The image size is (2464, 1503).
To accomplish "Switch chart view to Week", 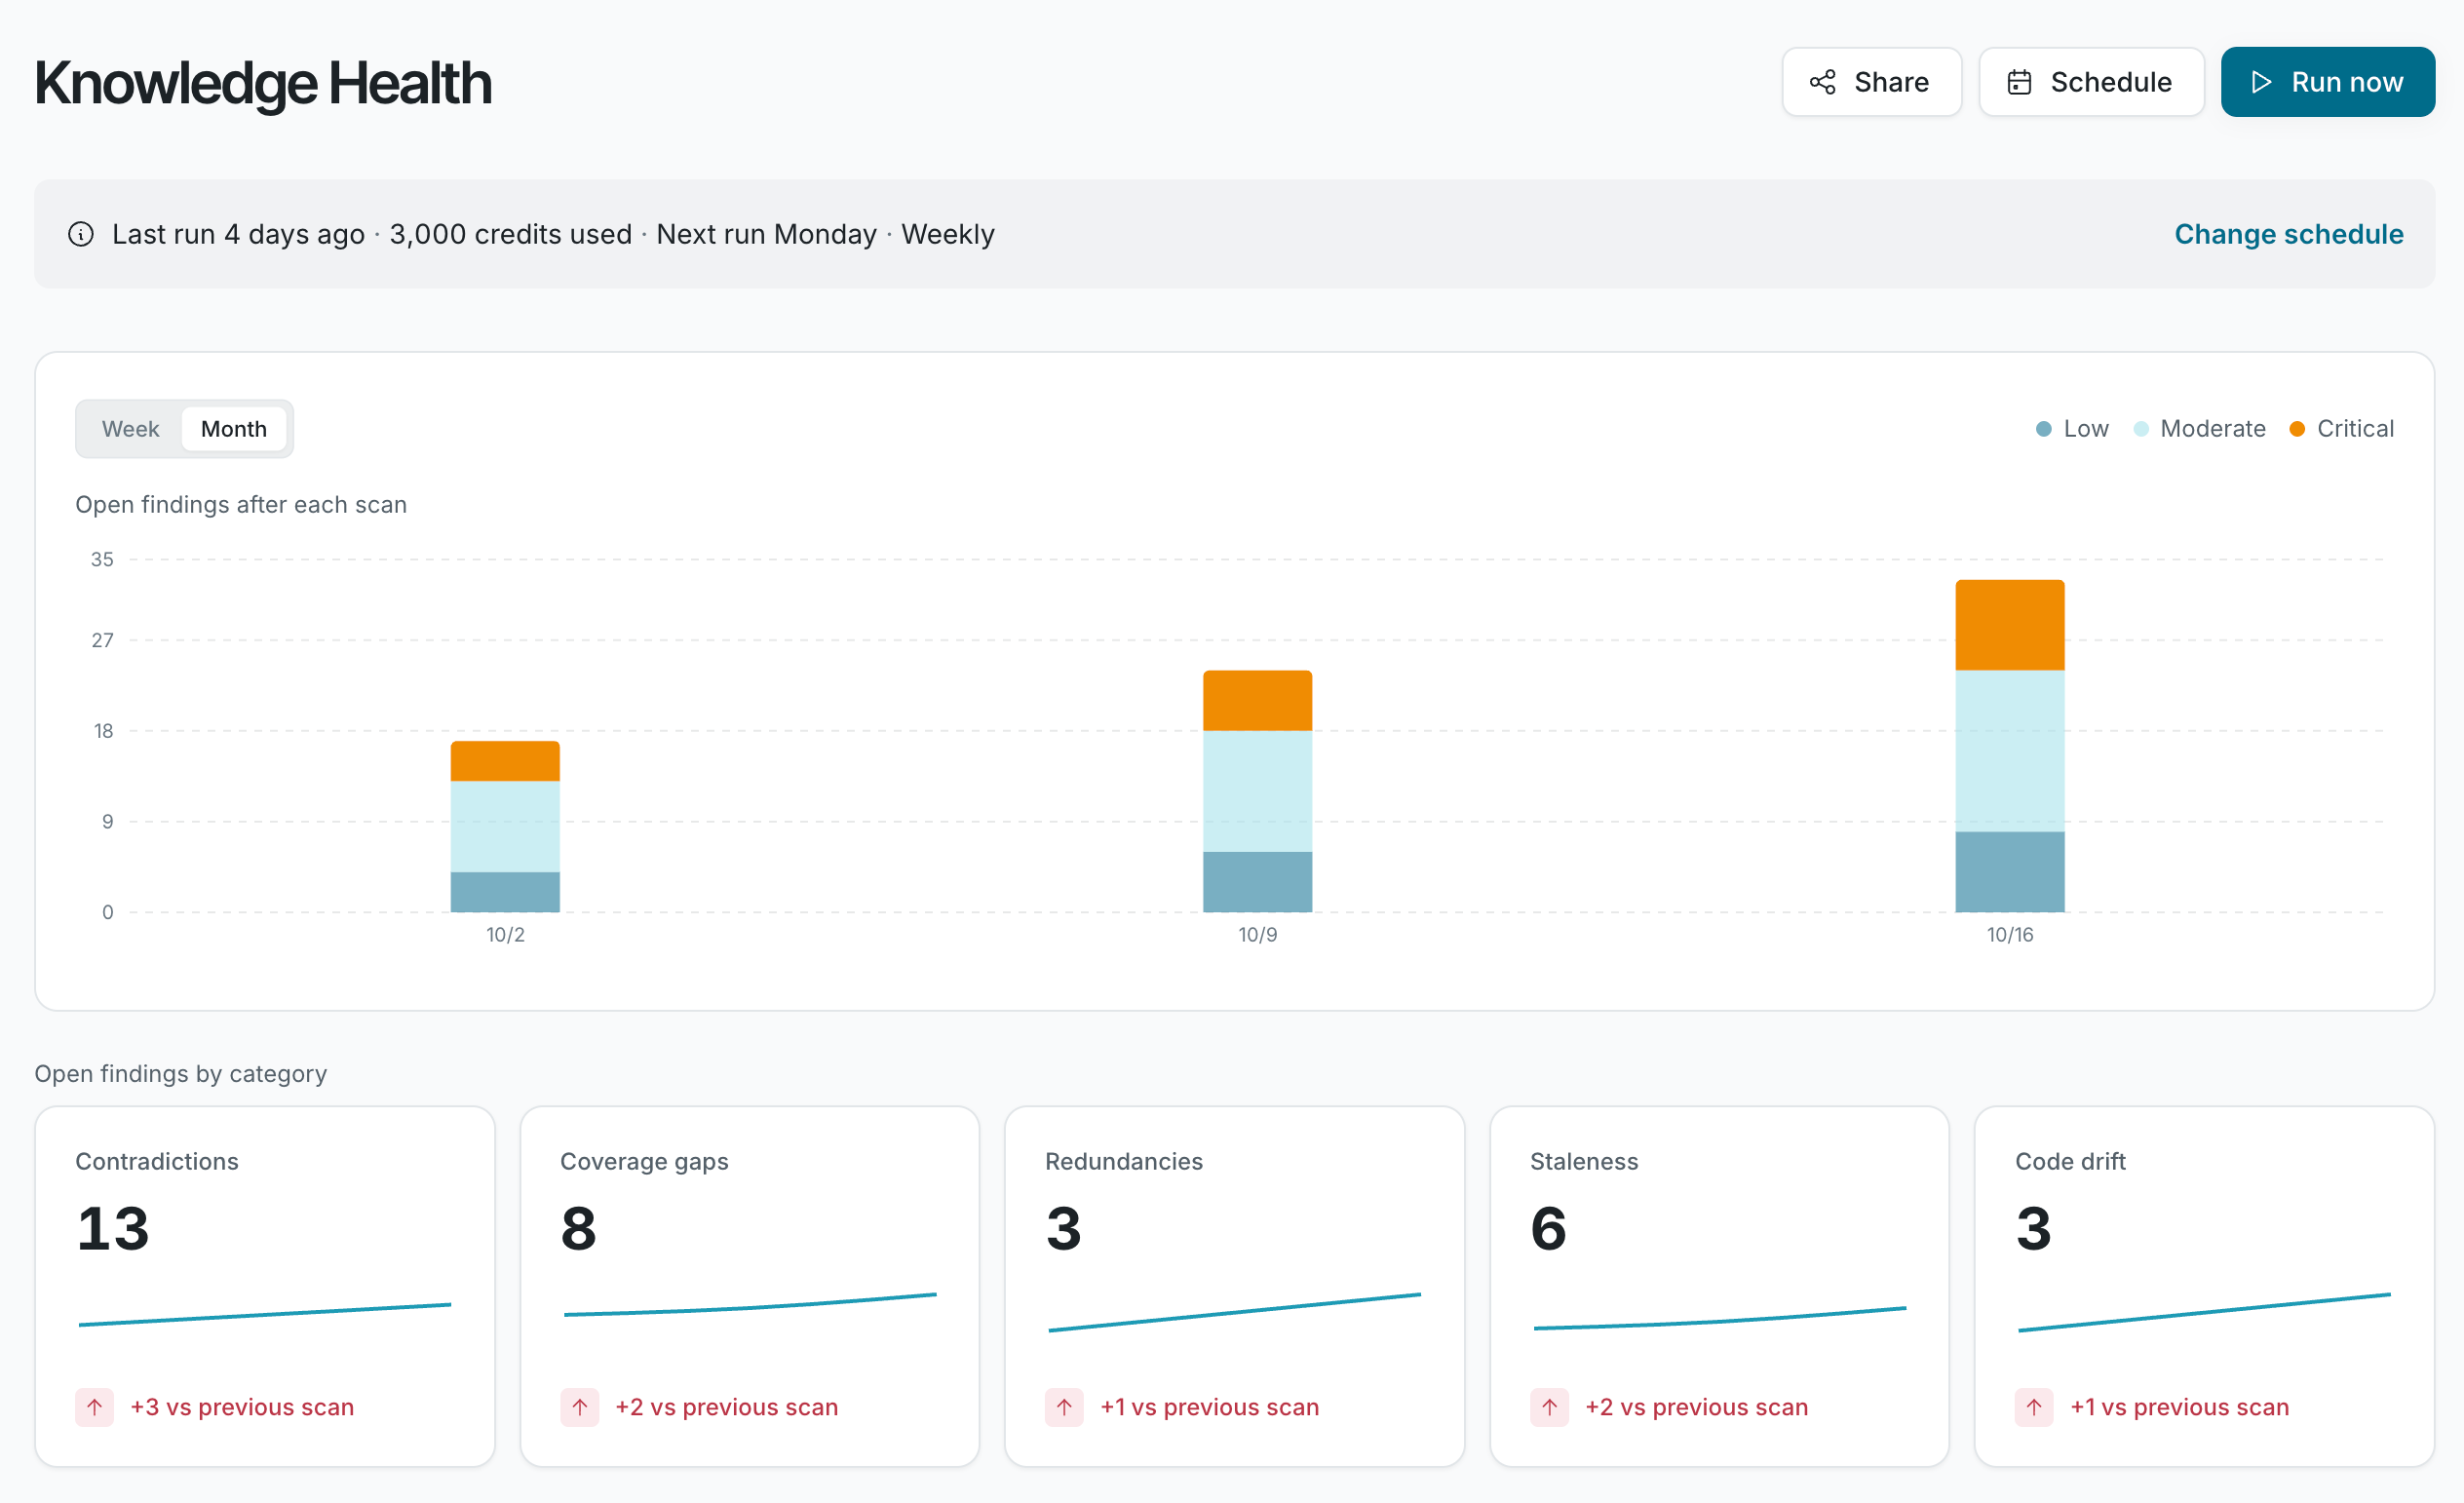I will [130, 429].
